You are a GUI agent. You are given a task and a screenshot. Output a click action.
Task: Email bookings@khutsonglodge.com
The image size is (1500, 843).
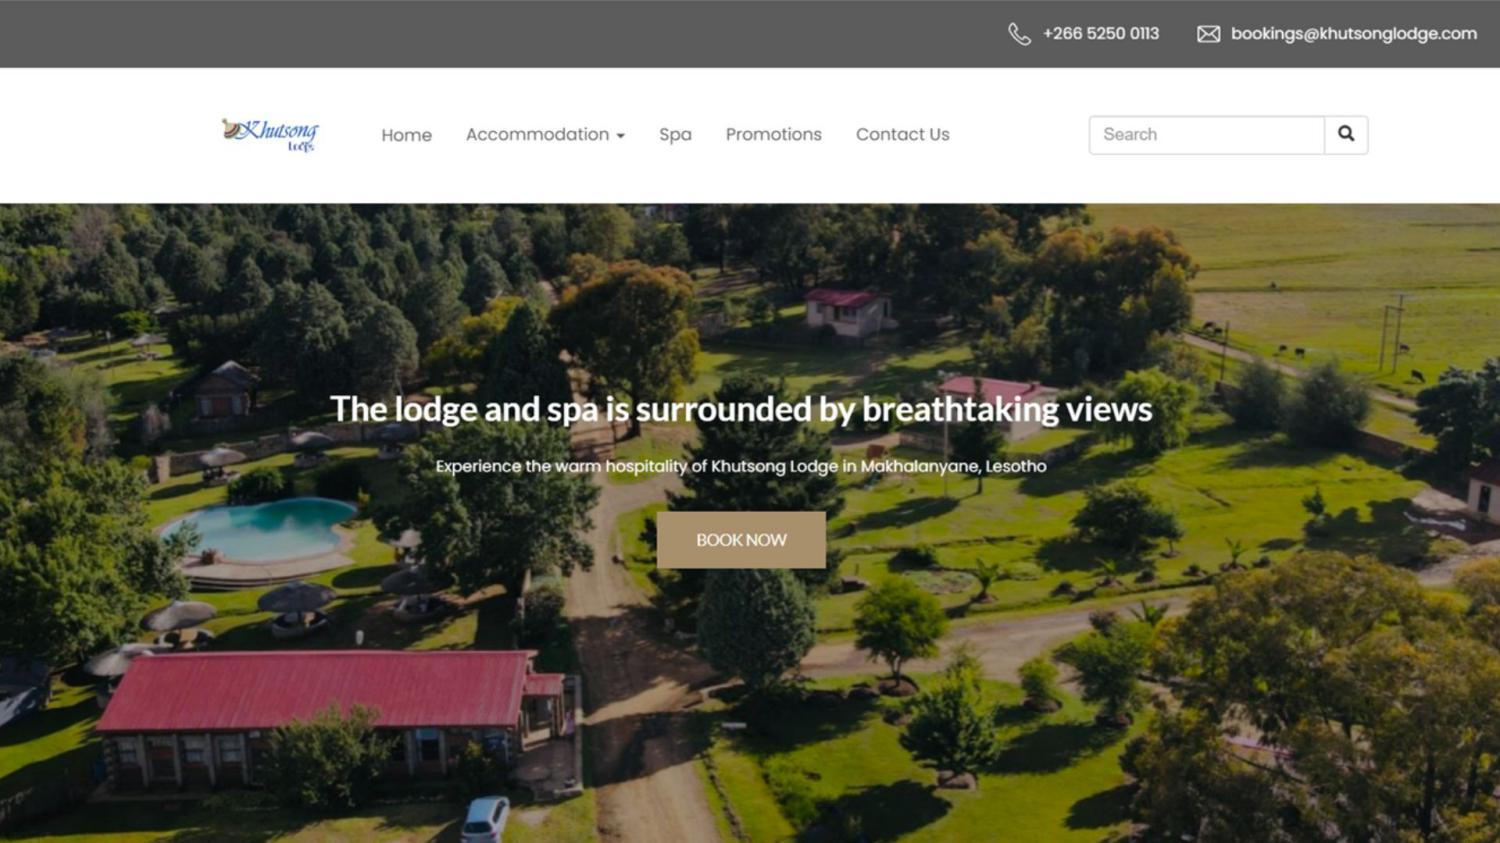1354,33
